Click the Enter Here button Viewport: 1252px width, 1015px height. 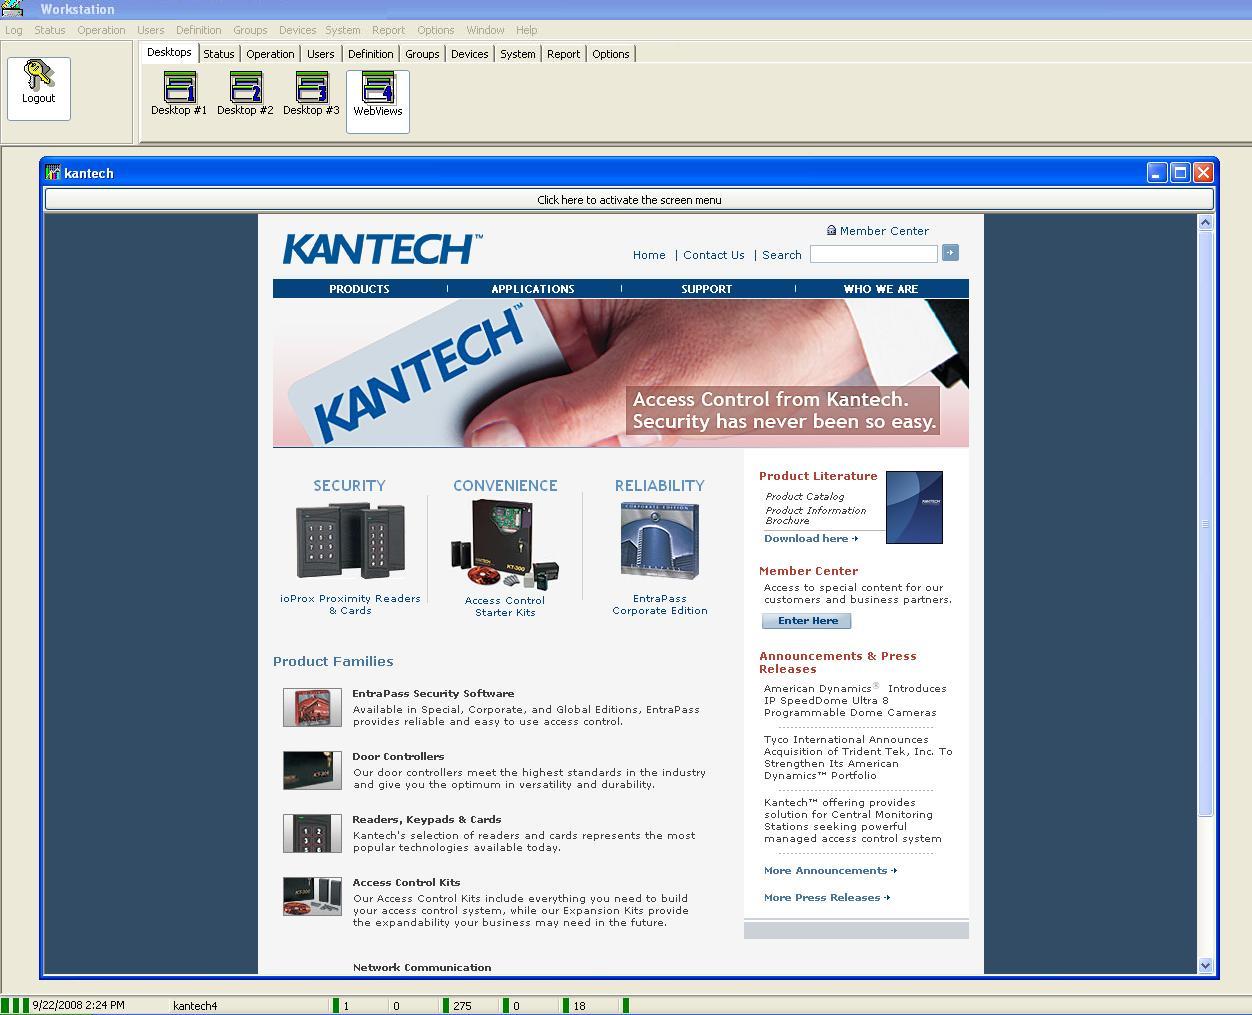point(807,621)
